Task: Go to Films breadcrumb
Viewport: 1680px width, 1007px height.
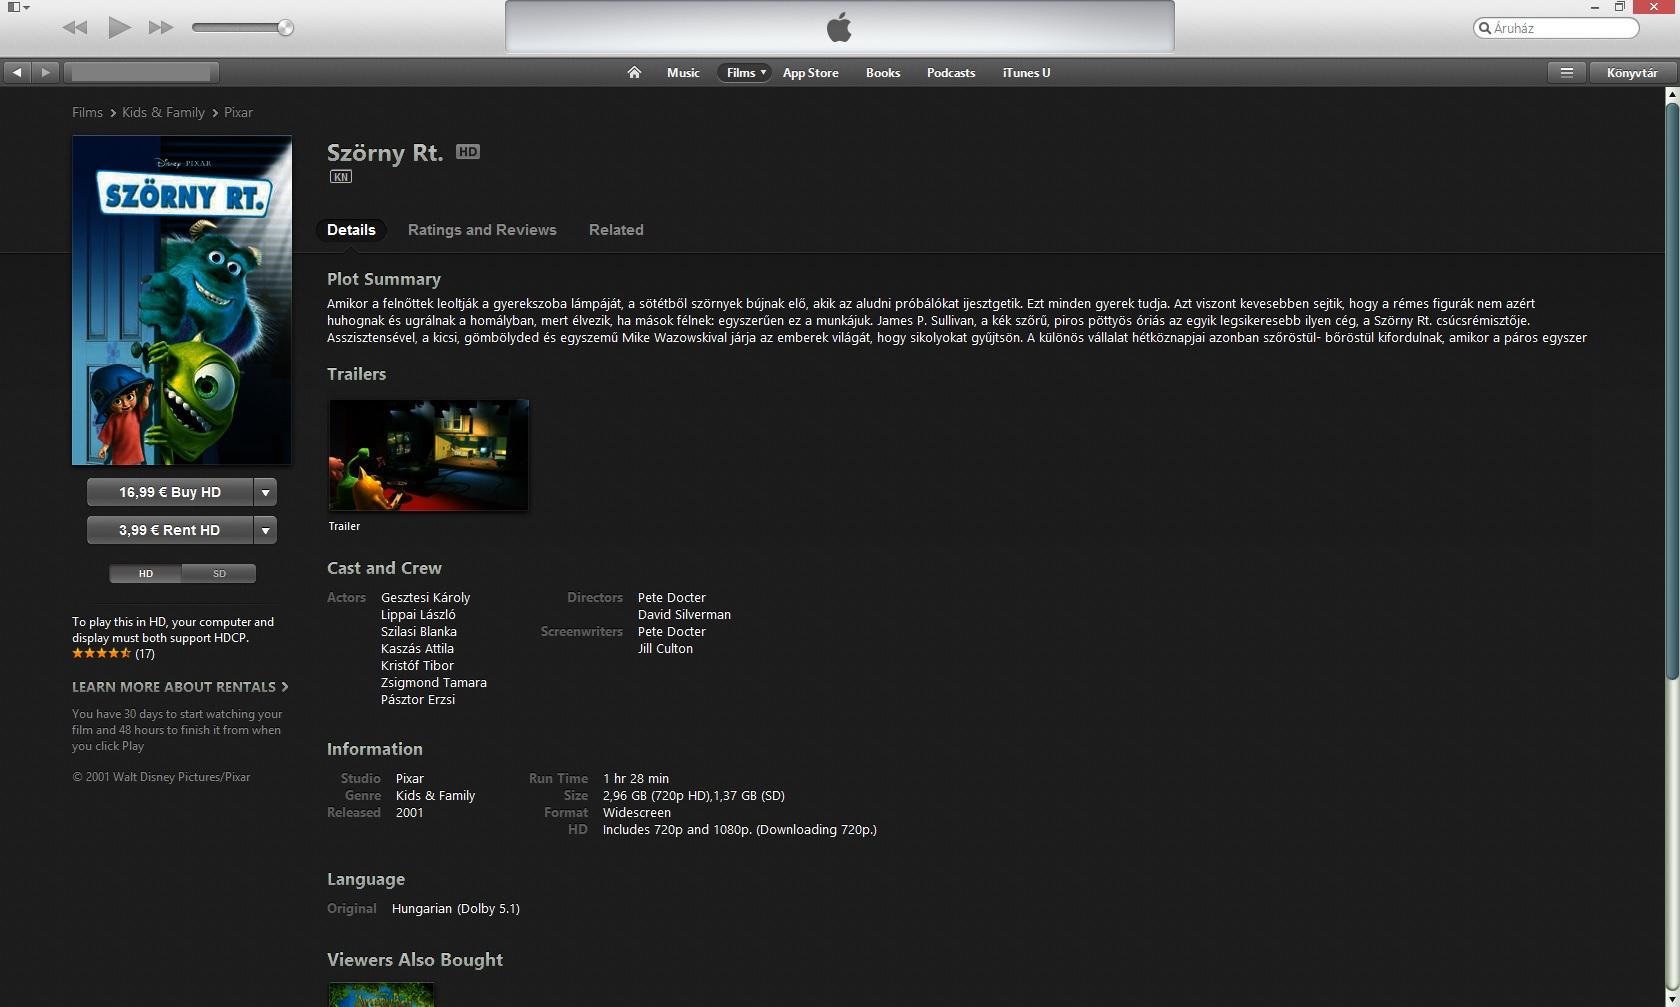Action: (87, 112)
